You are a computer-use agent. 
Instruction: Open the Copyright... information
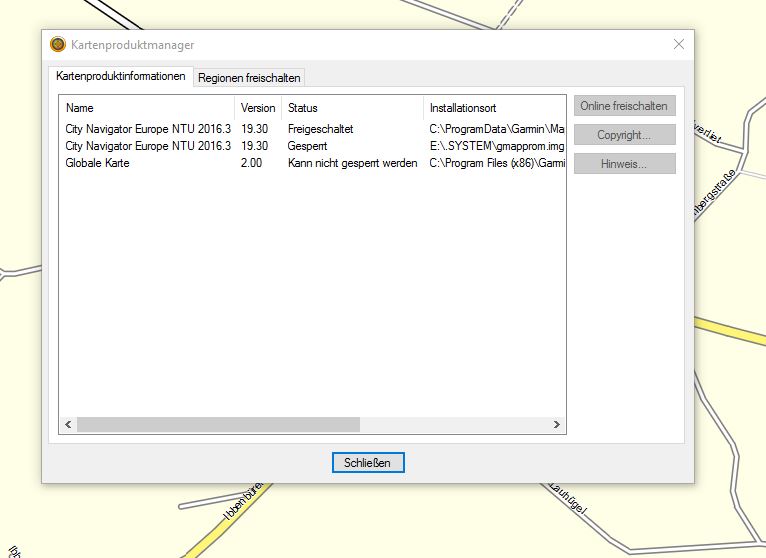[x=624, y=135]
